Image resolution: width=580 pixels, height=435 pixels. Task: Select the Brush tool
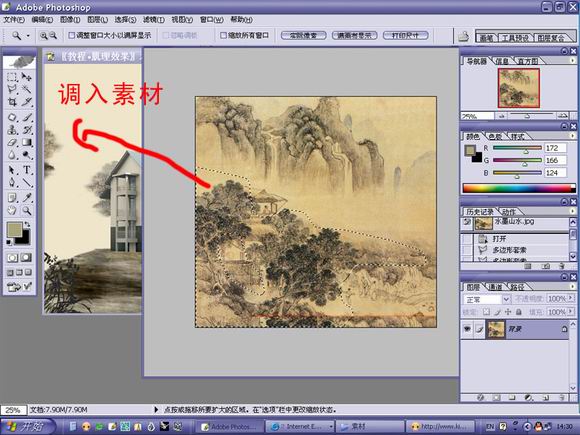click(x=26, y=118)
